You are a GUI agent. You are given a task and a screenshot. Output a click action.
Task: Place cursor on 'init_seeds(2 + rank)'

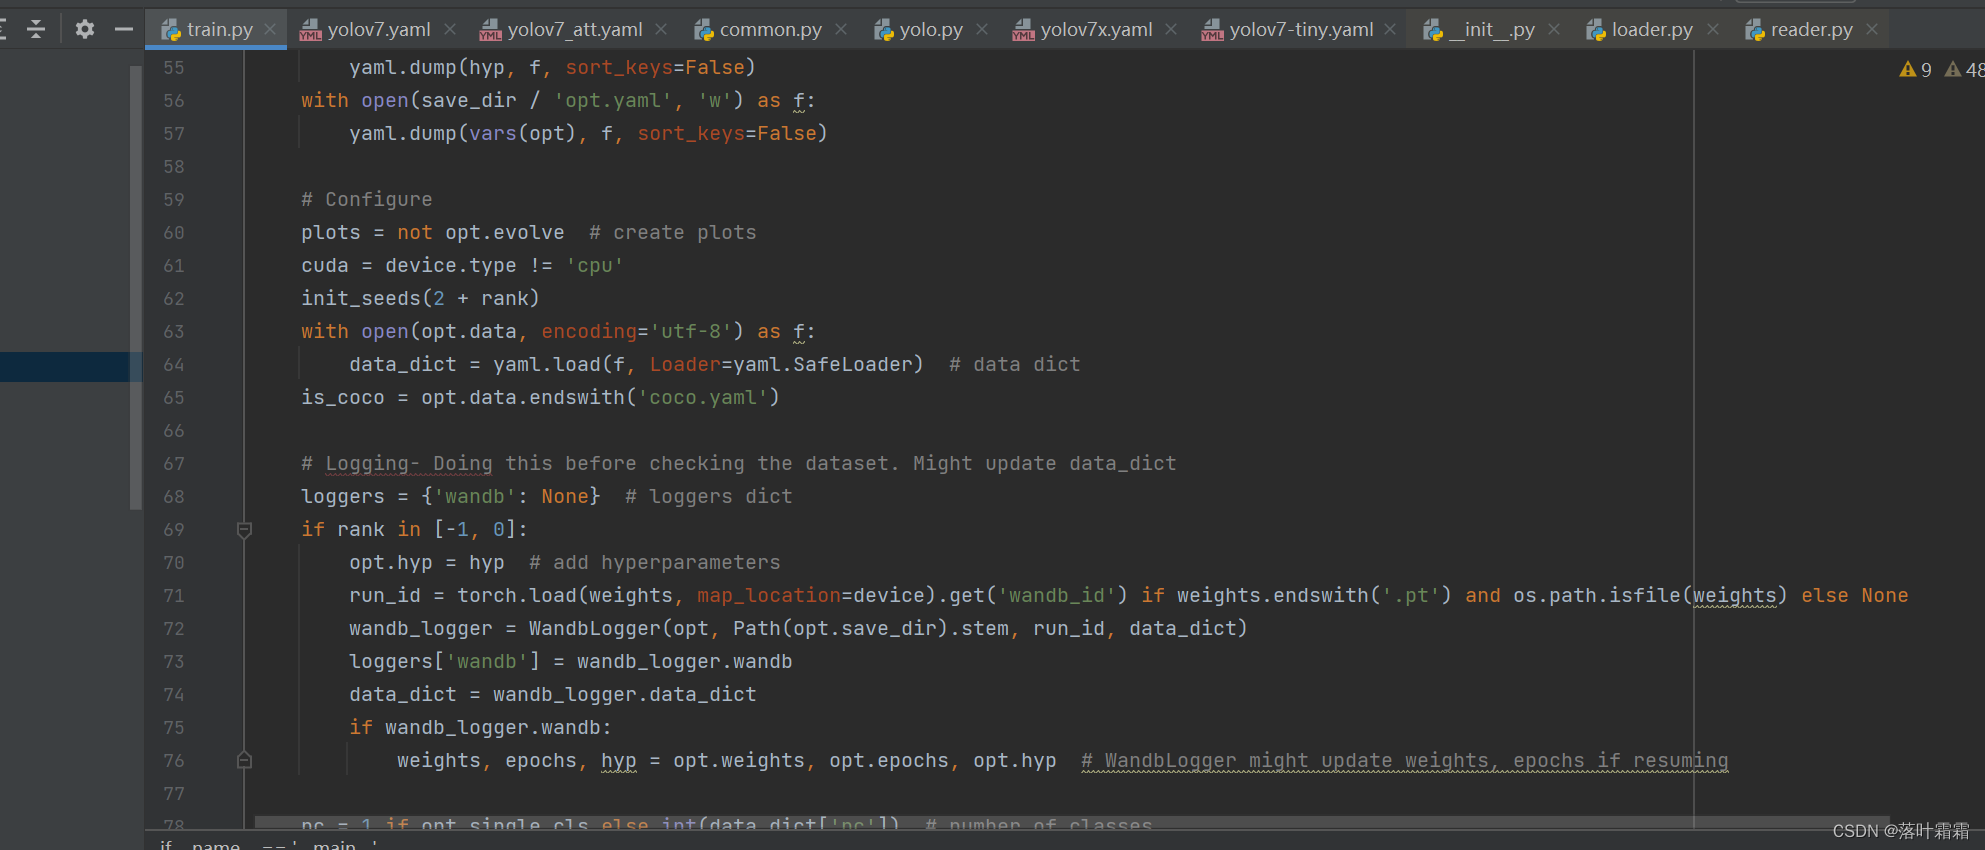(420, 299)
